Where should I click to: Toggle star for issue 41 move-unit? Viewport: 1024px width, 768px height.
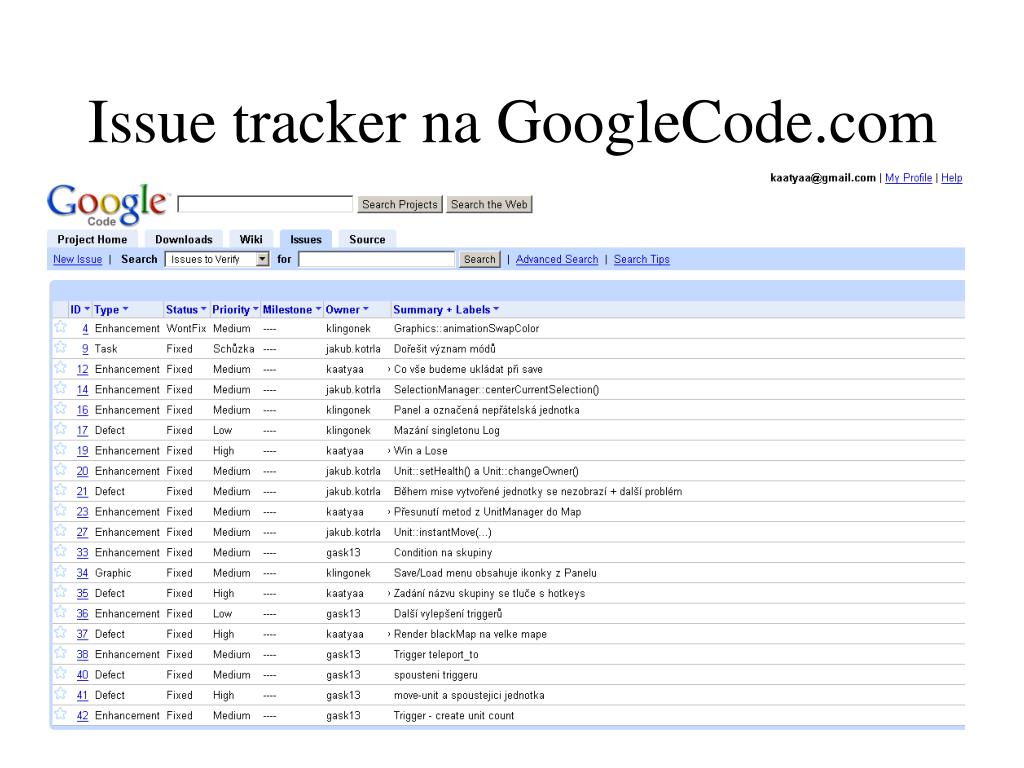click(61, 694)
